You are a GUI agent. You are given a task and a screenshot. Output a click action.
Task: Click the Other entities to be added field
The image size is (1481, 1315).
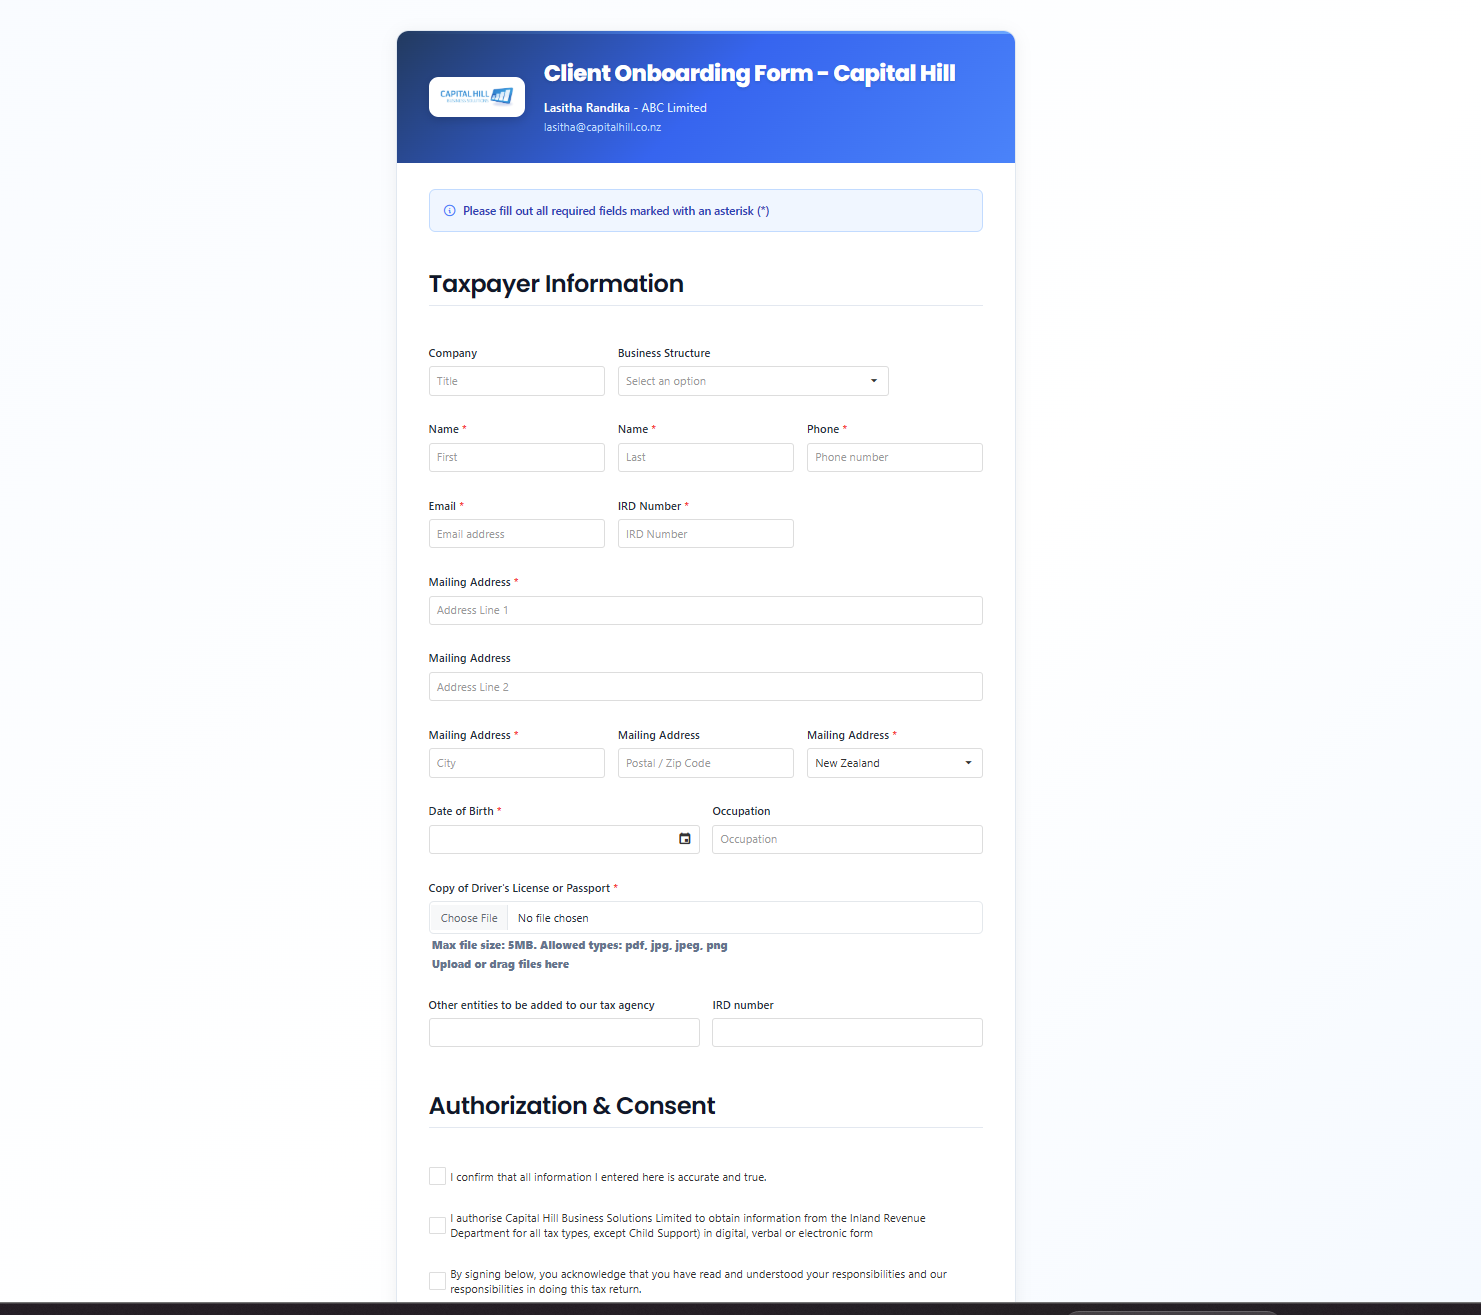[x=564, y=1033]
